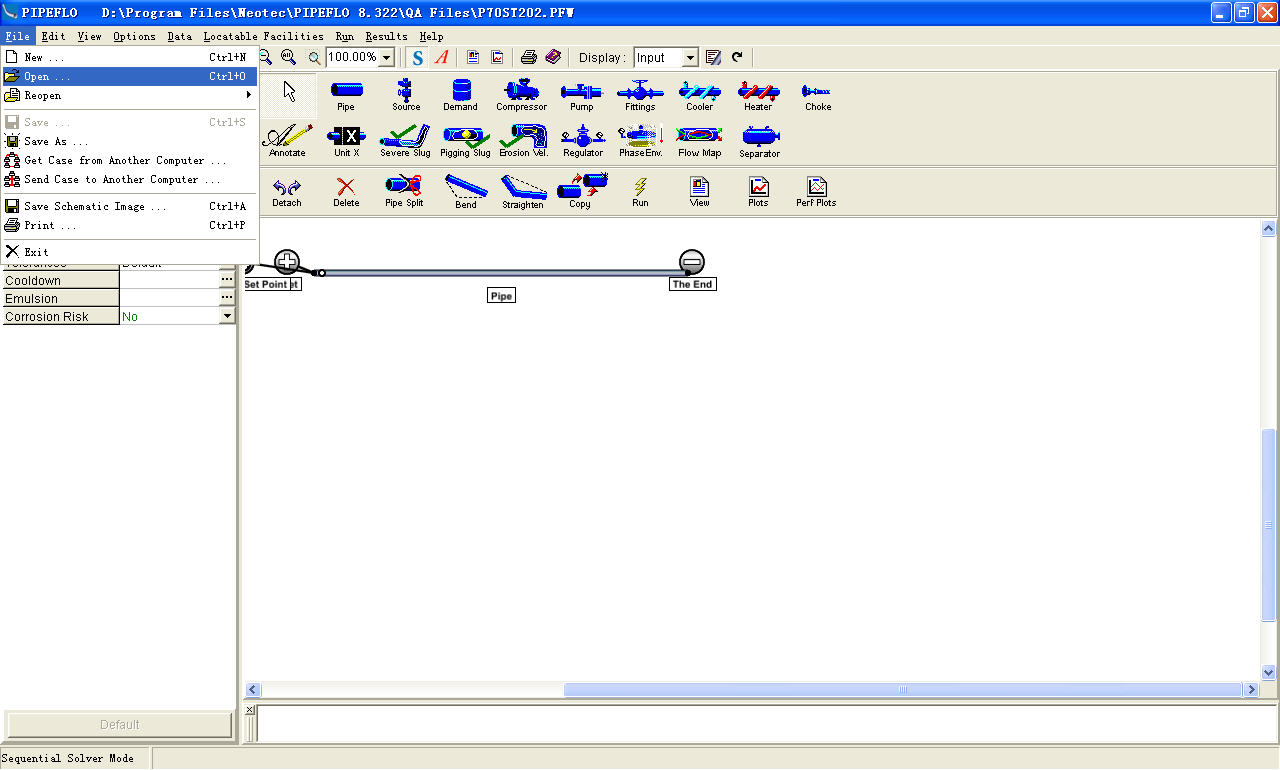Choose Get Case from Another Computer

point(129,161)
